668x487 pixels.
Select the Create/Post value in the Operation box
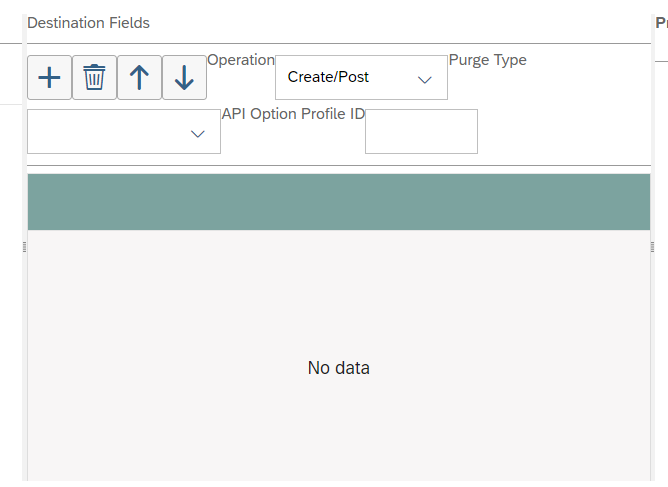point(328,77)
